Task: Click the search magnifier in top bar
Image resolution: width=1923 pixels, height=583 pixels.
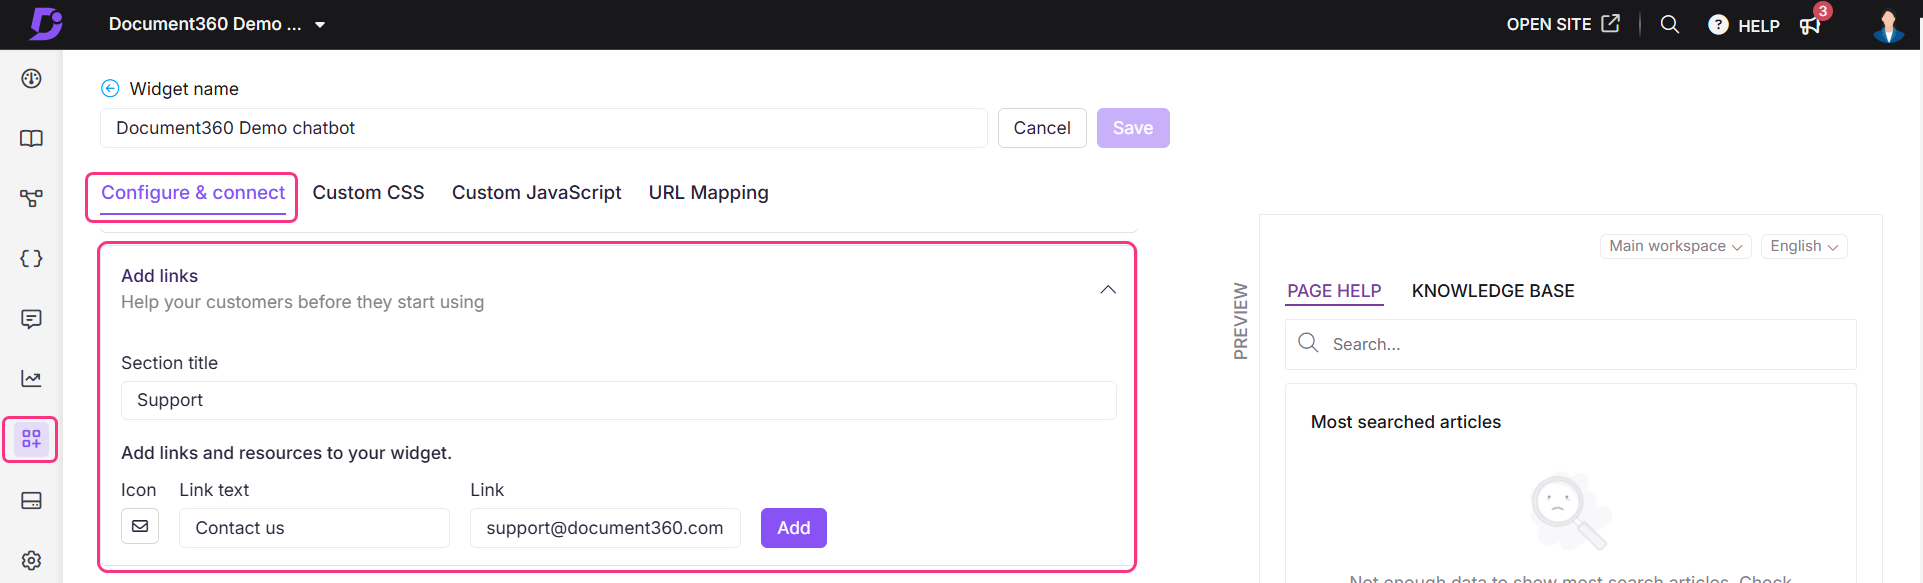Action: [1669, 24]
